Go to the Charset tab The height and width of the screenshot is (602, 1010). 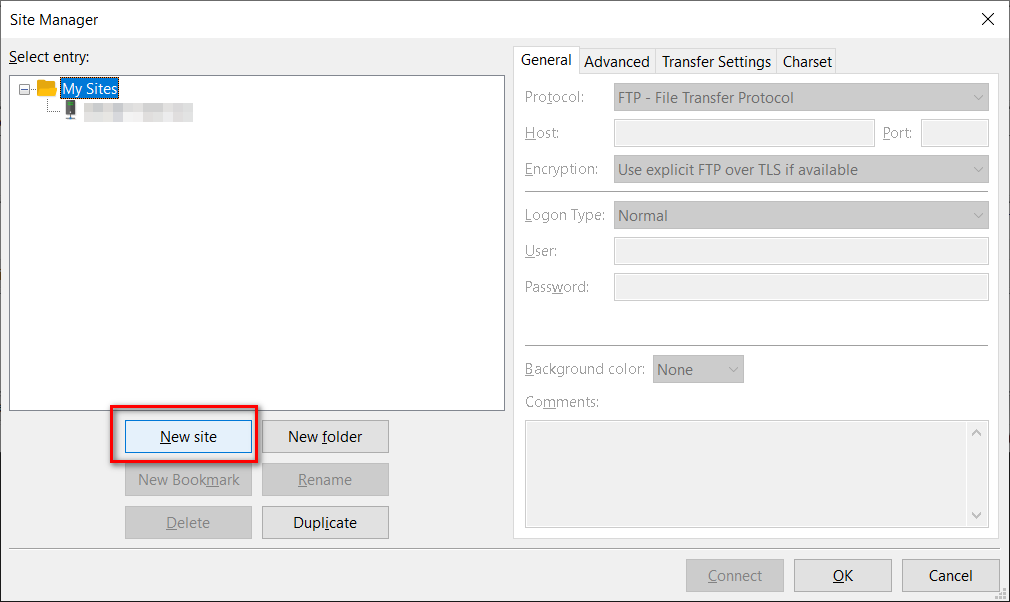tap(807, 62)
